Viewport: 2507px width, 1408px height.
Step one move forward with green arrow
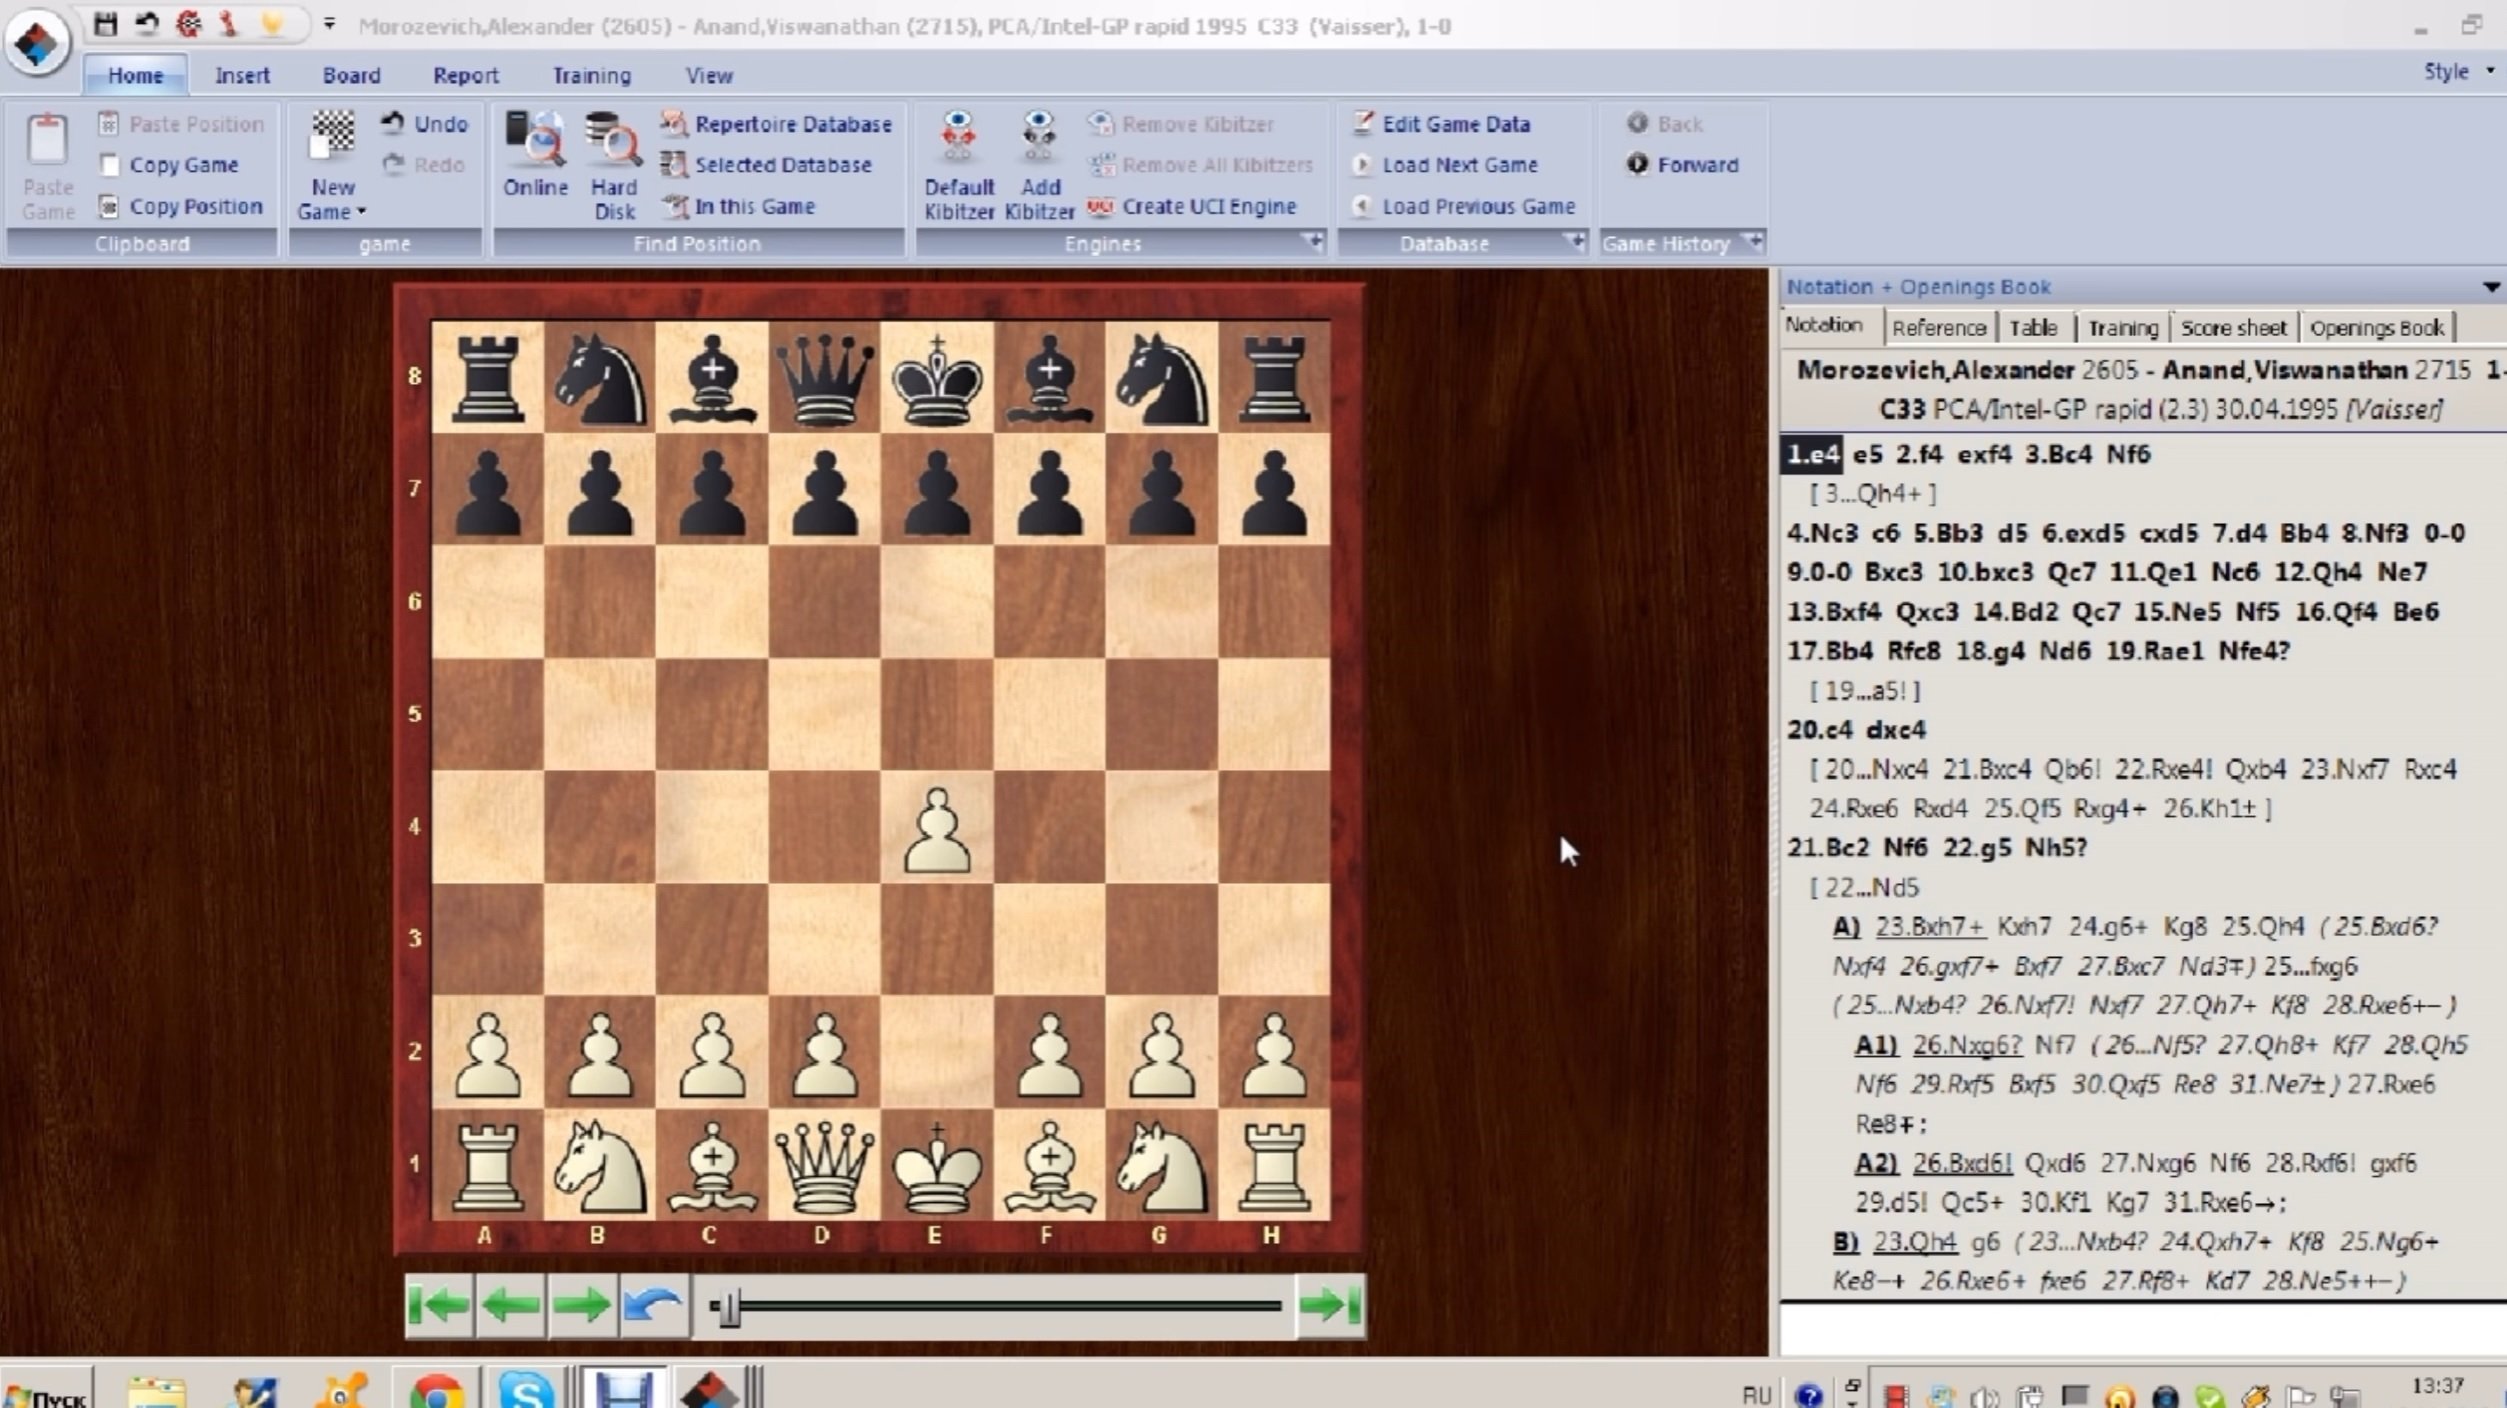click(582, 1304)
